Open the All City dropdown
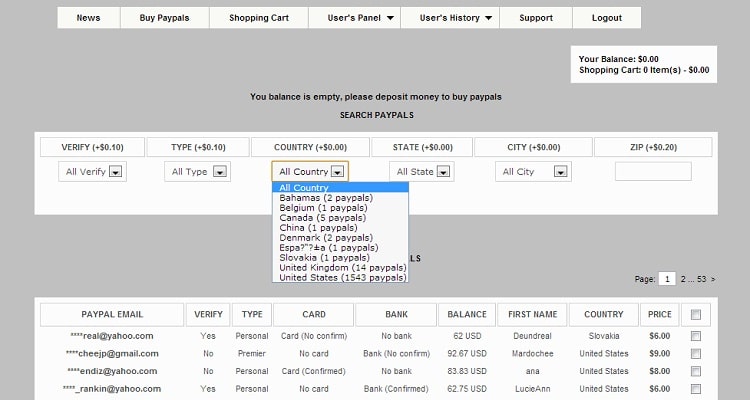 (x=533, y=171)
